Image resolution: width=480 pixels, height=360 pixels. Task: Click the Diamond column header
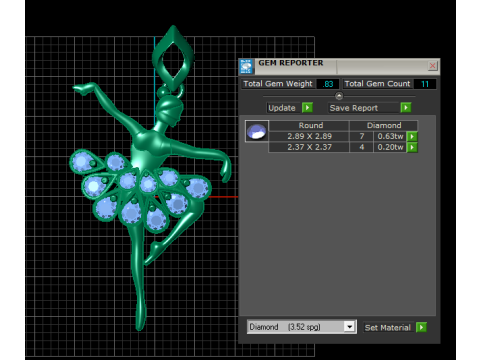tap(384, 125)
